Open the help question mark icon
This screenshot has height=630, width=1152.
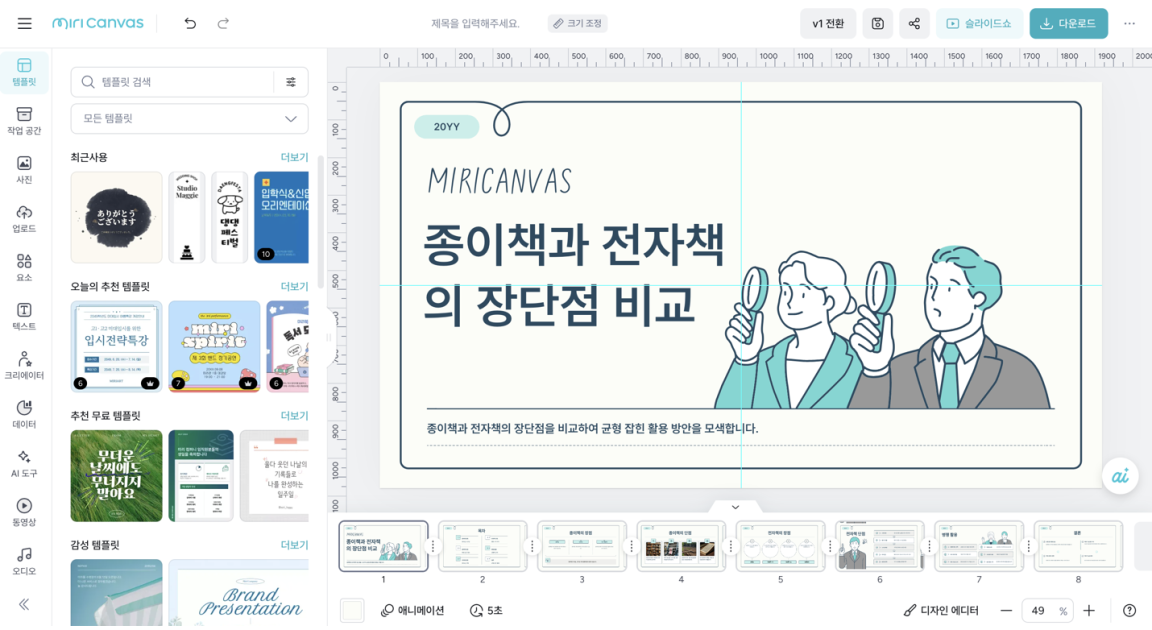(1129, 610)
